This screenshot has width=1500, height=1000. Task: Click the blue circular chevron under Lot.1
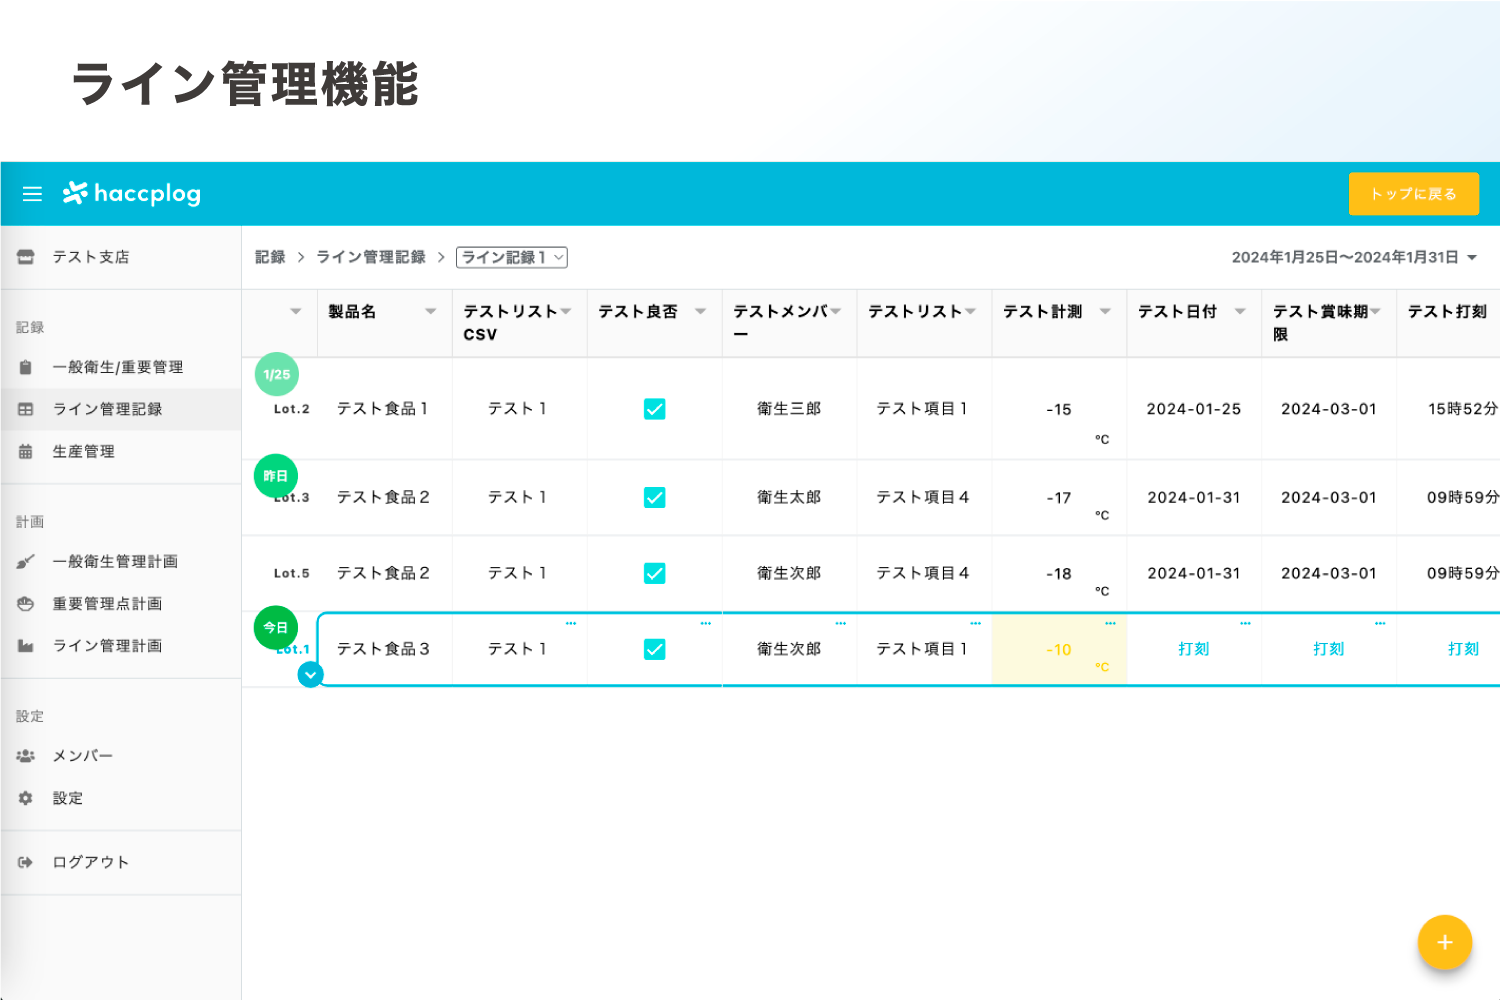(311, 675)
